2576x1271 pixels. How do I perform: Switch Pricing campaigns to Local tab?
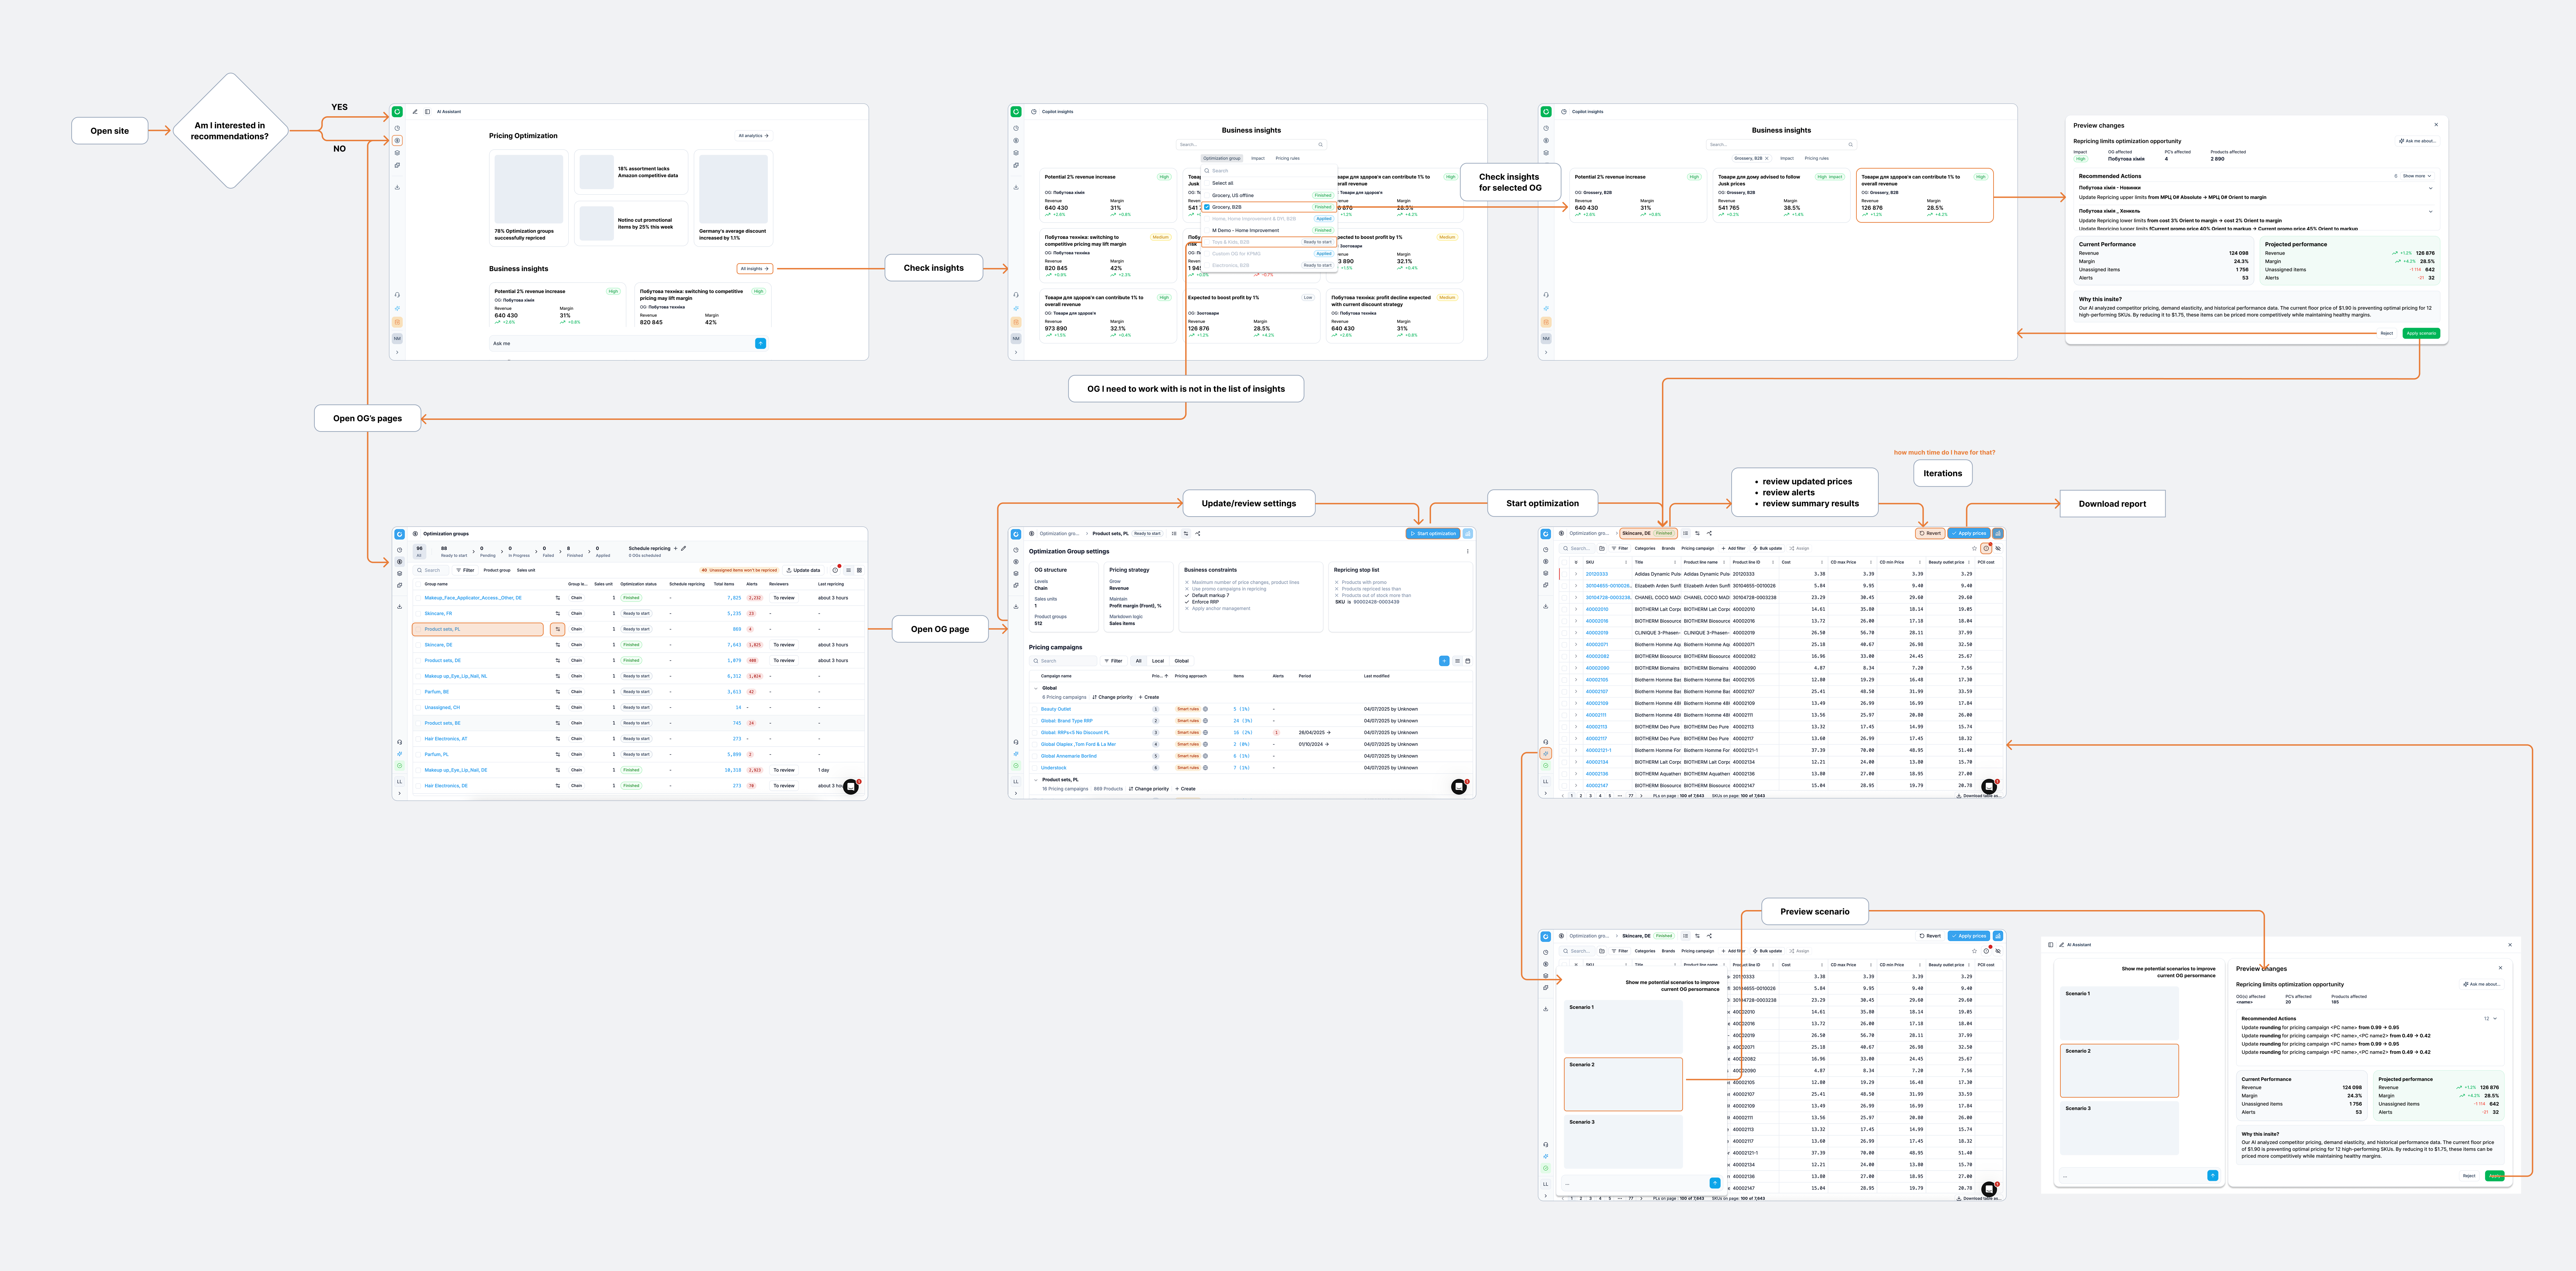coord(1158,661)
